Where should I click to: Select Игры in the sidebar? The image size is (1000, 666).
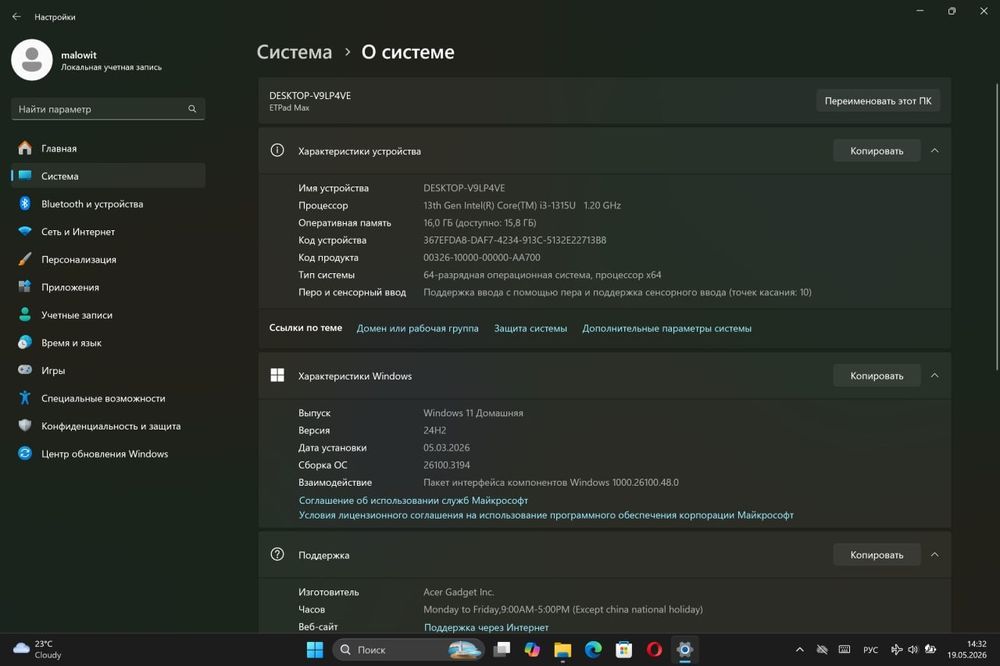[108, 370]
